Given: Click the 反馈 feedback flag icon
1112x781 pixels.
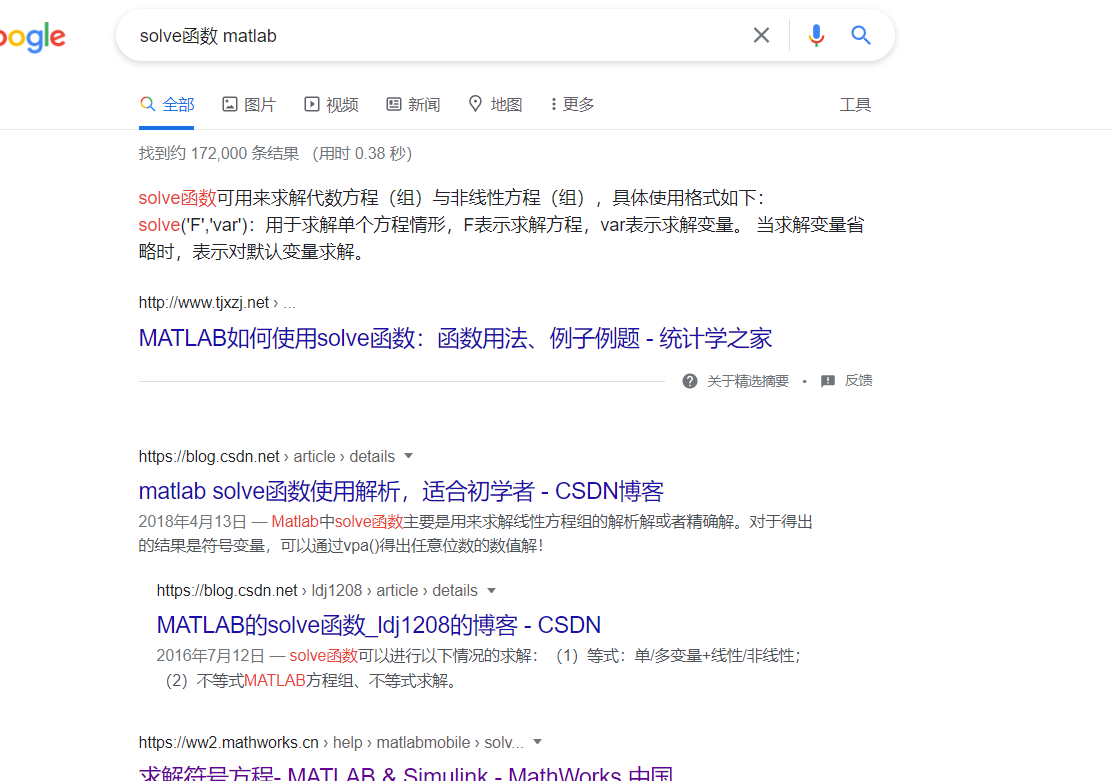Looking at the screenshot, I should click(828, 381).
